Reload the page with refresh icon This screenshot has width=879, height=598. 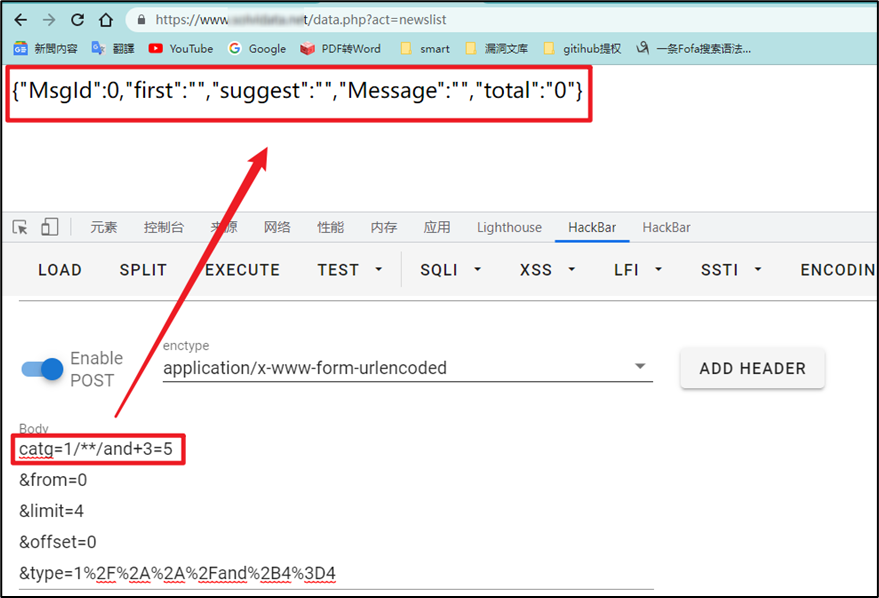pos(77,20)
